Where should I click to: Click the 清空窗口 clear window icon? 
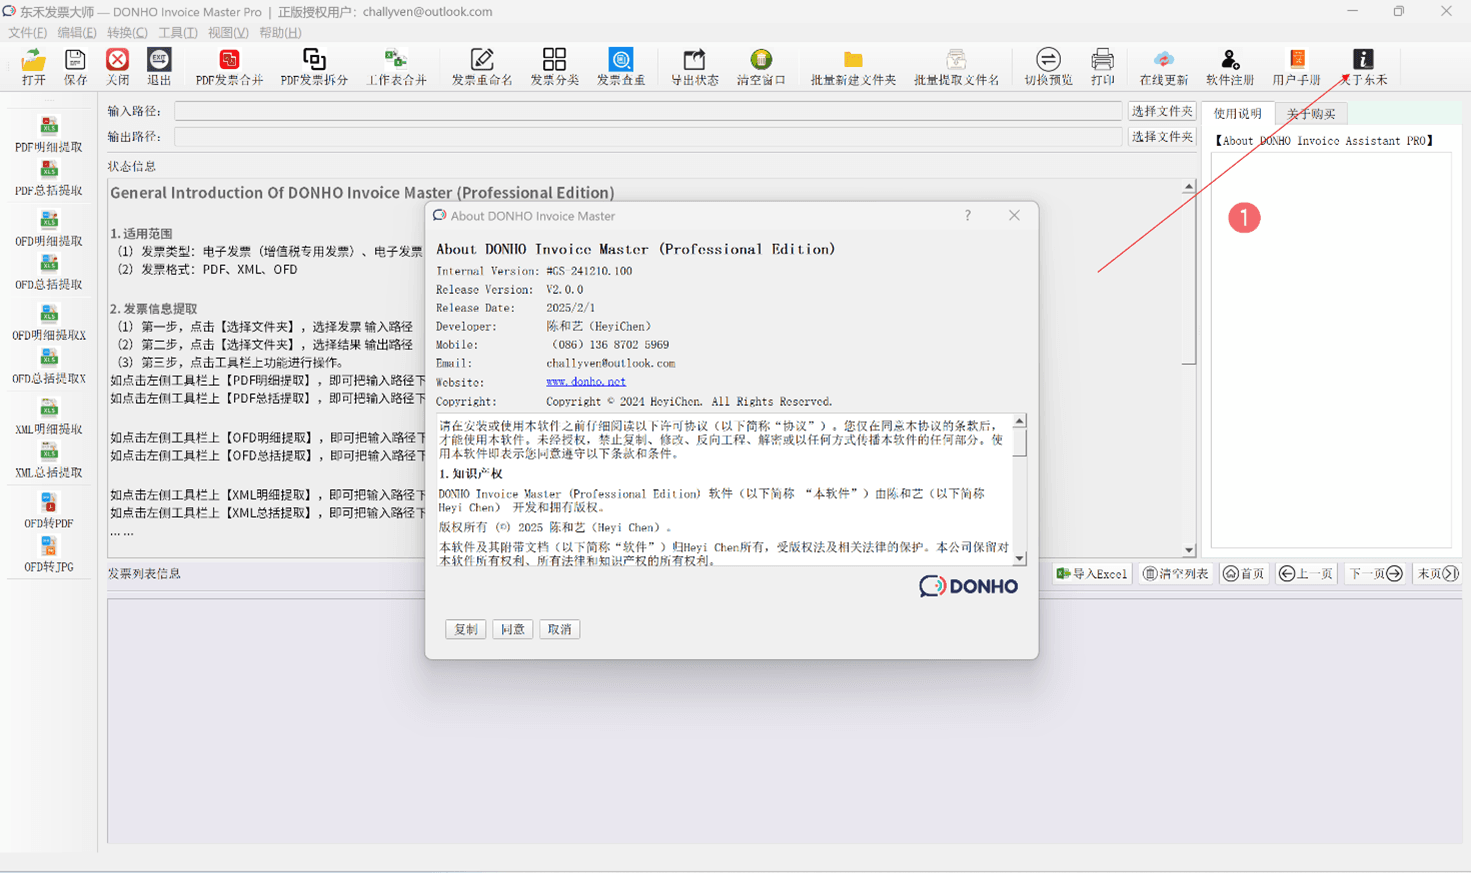click(x=761, y=67)
